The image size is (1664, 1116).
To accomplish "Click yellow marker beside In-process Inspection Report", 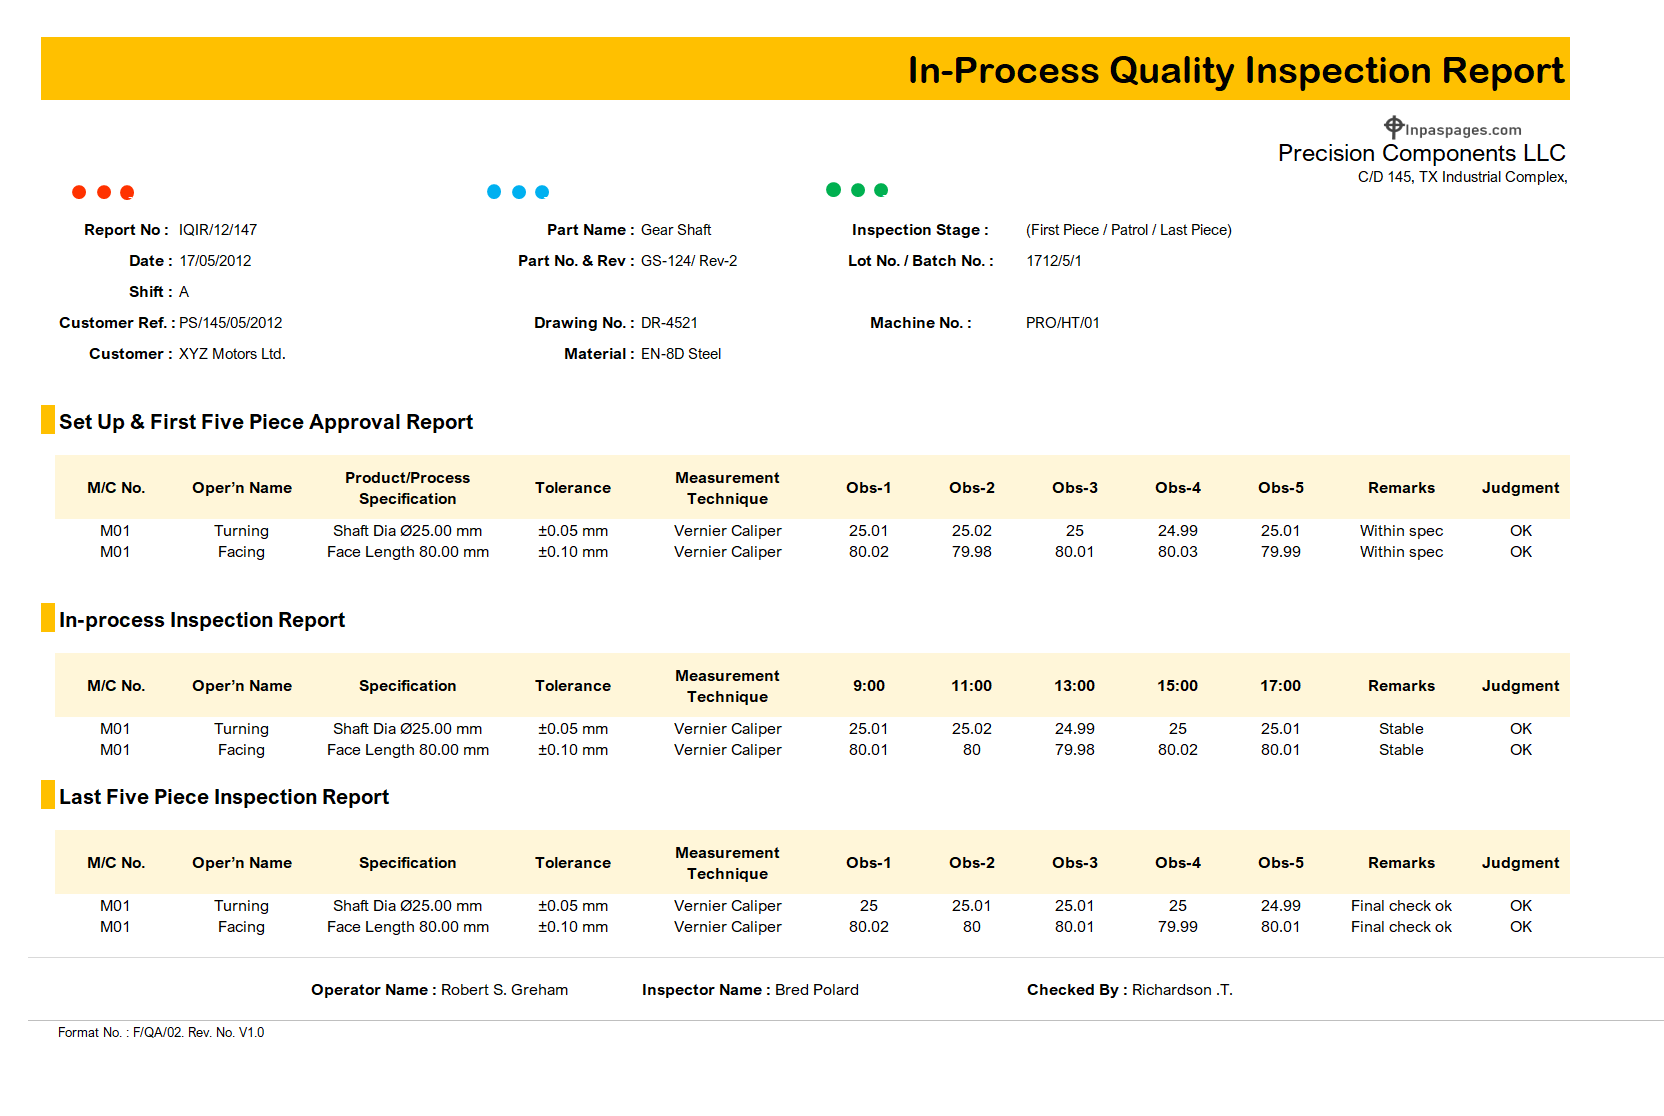I will 47,618.
